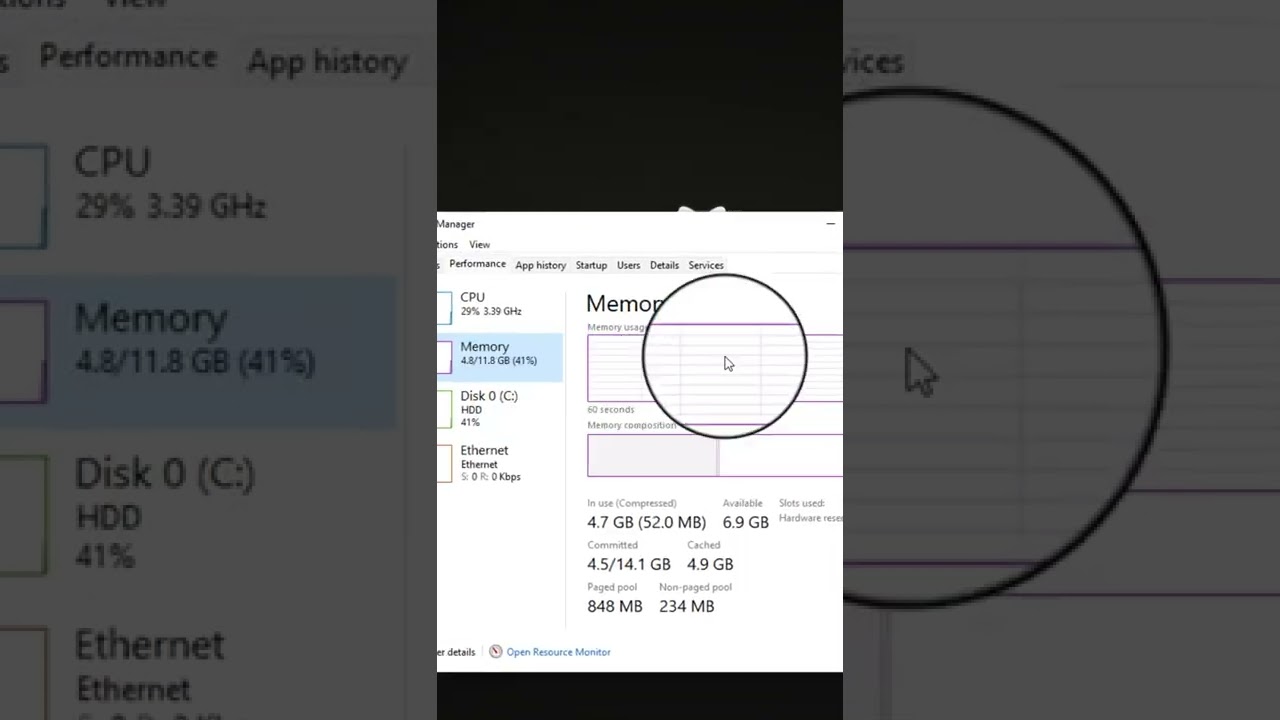Click the Memory usage graph

click(x=715, y=368)
